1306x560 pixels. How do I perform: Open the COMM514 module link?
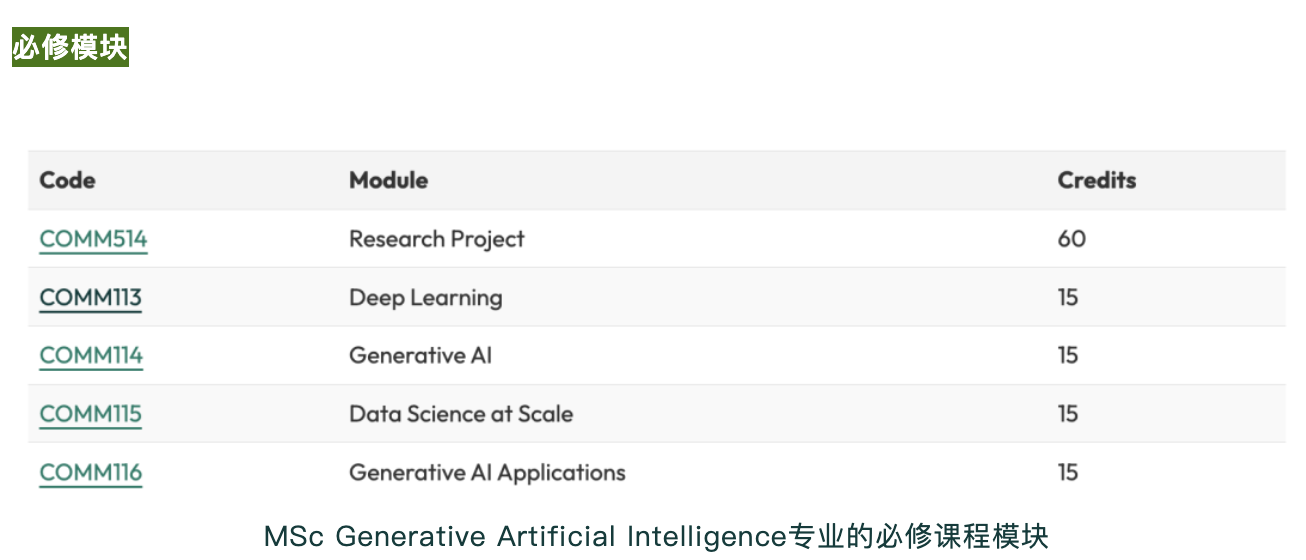click(93, 239)
